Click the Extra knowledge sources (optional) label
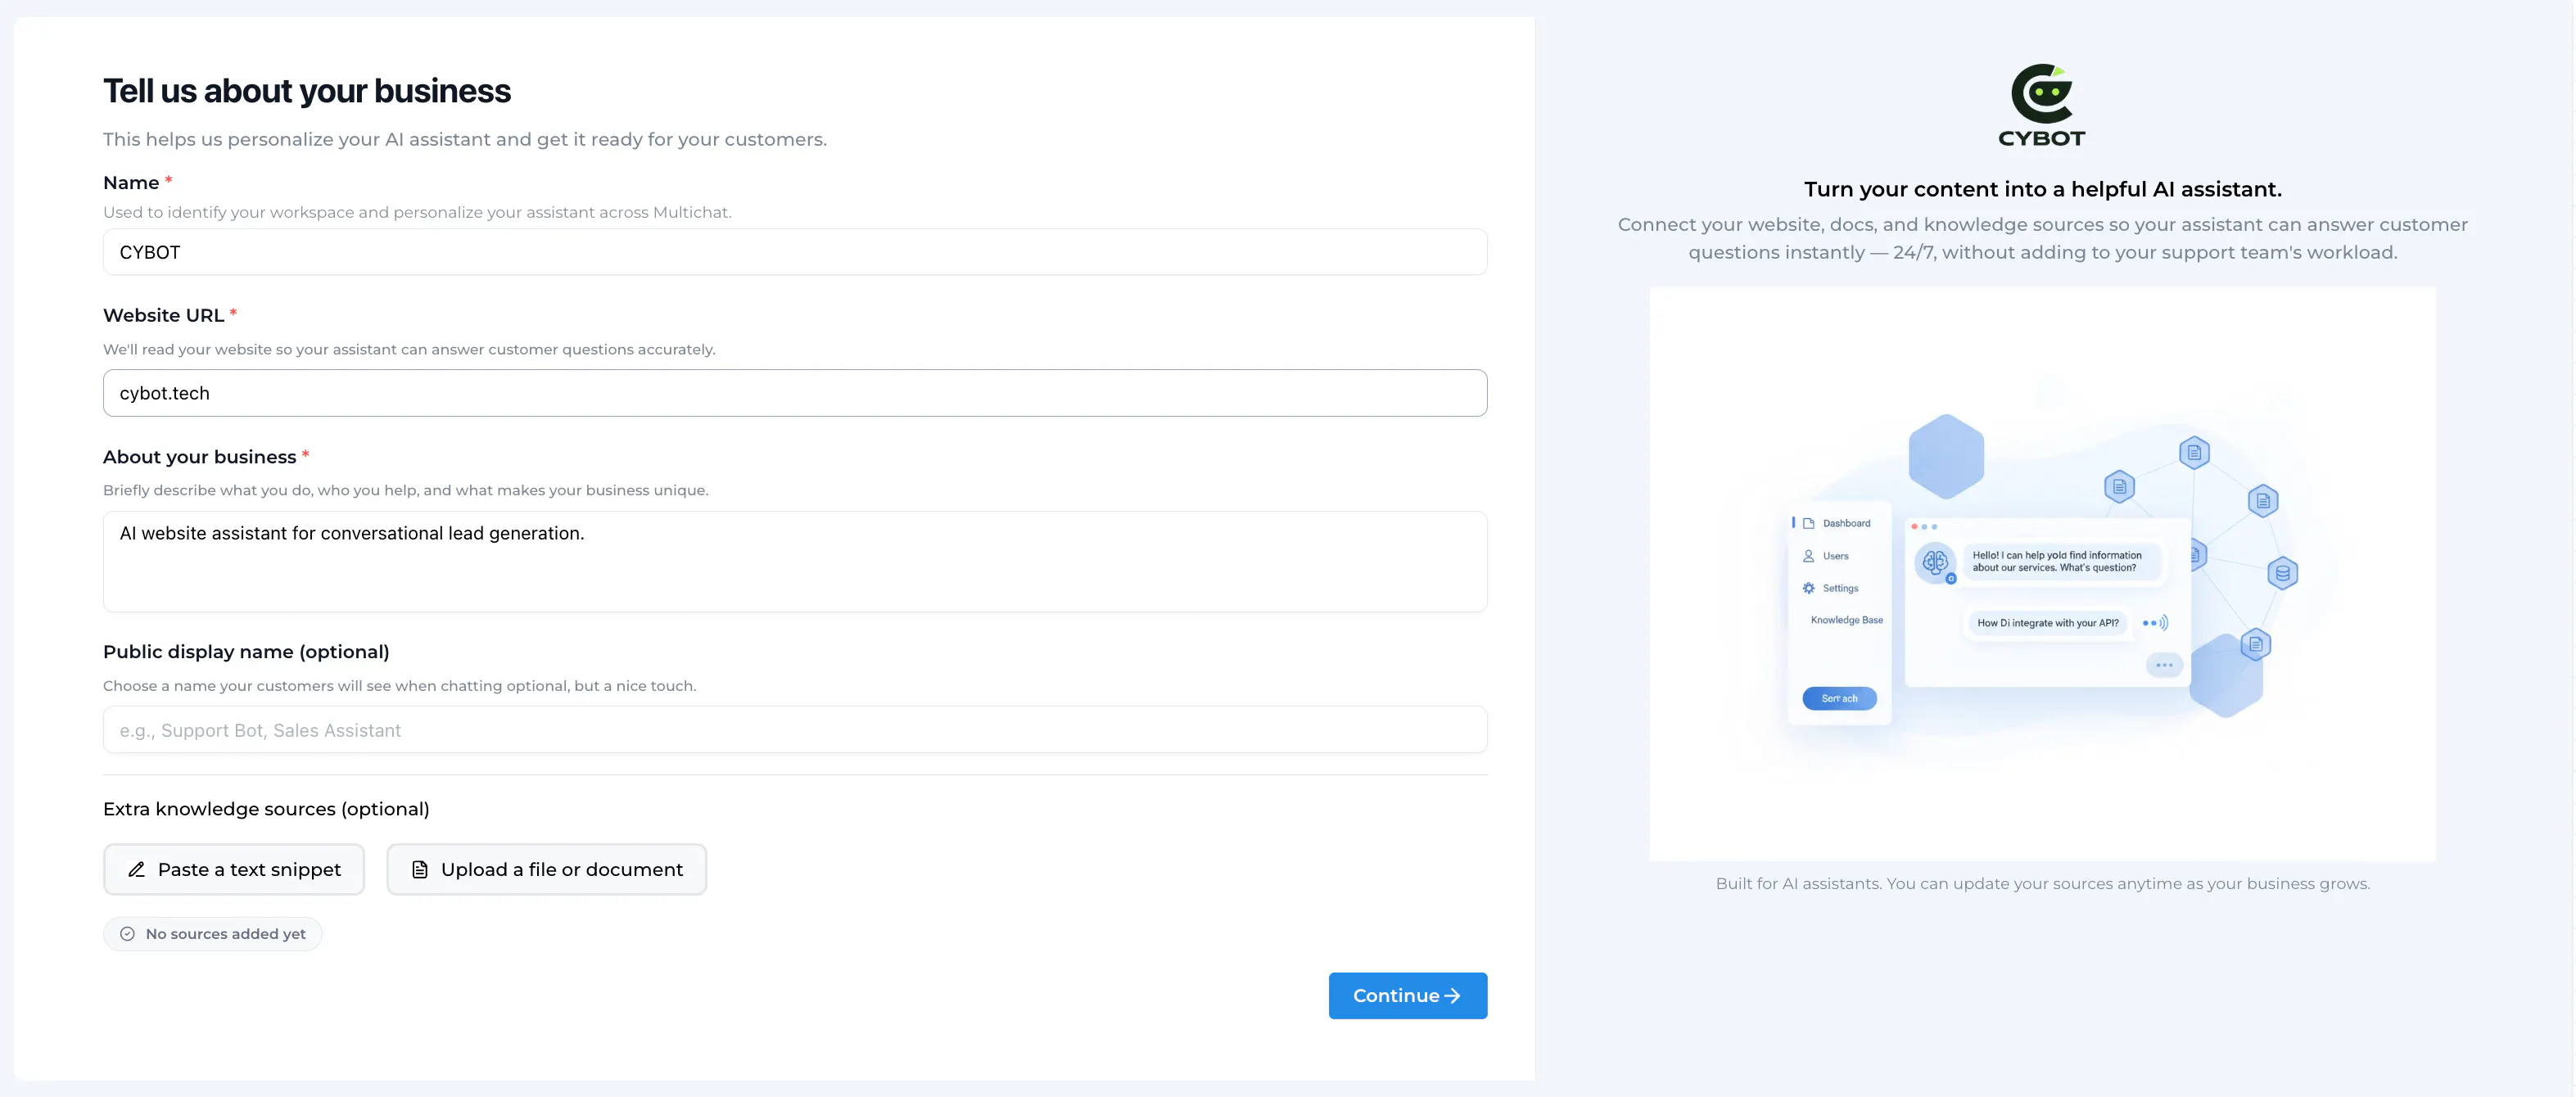This screenshot has width=2576, height=1097. (266, 809)
